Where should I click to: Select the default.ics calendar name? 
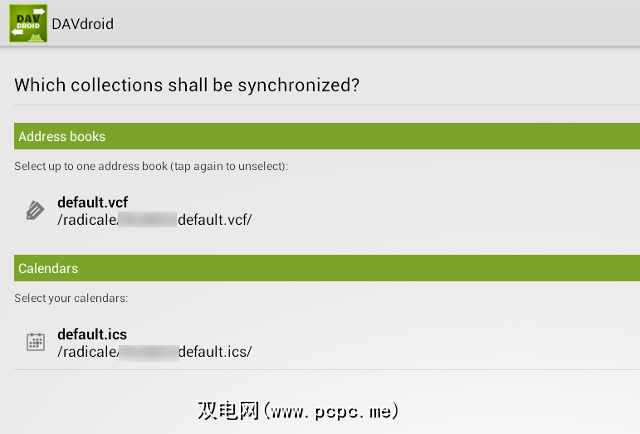click(x=92, y=334)
